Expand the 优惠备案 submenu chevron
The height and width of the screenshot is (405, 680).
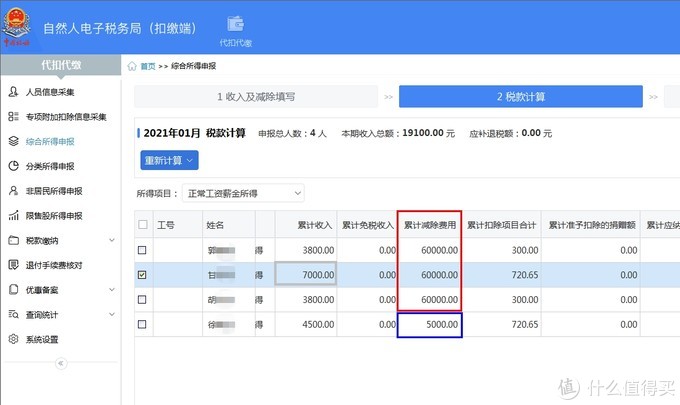coord(111,289)
